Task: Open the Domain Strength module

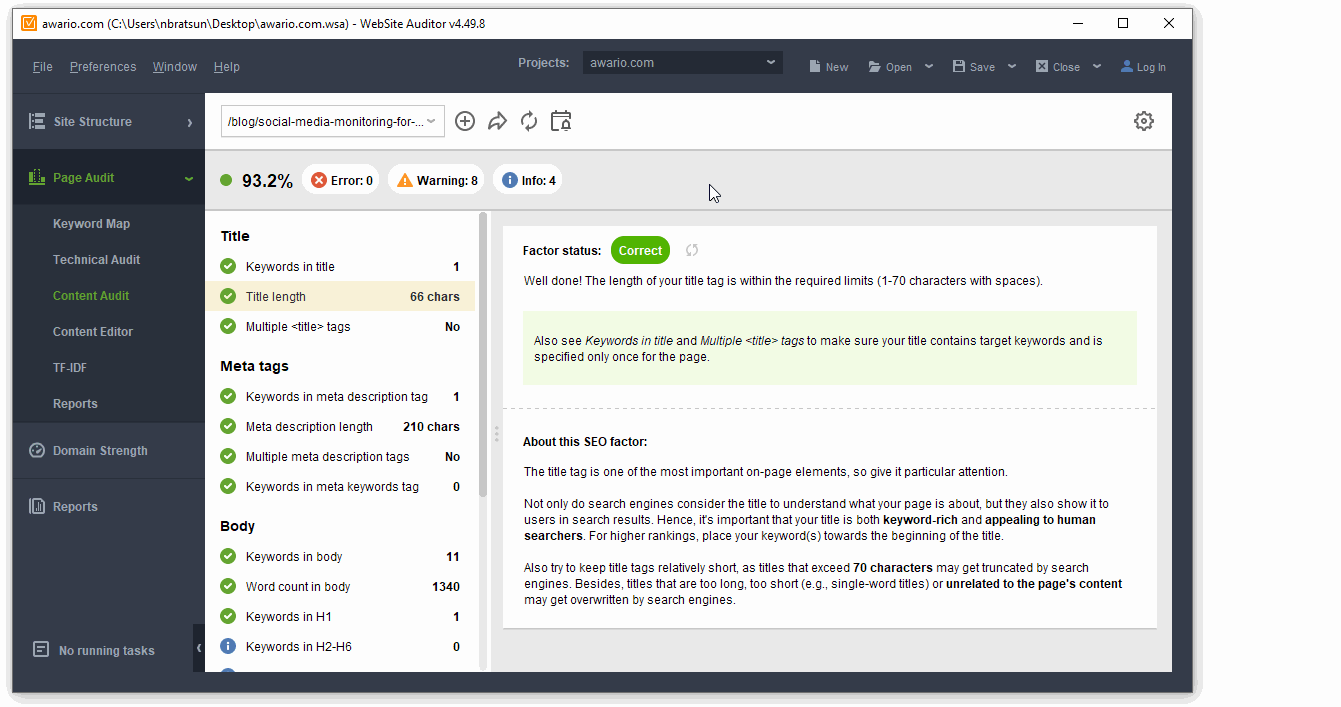Action: (109, 451)
